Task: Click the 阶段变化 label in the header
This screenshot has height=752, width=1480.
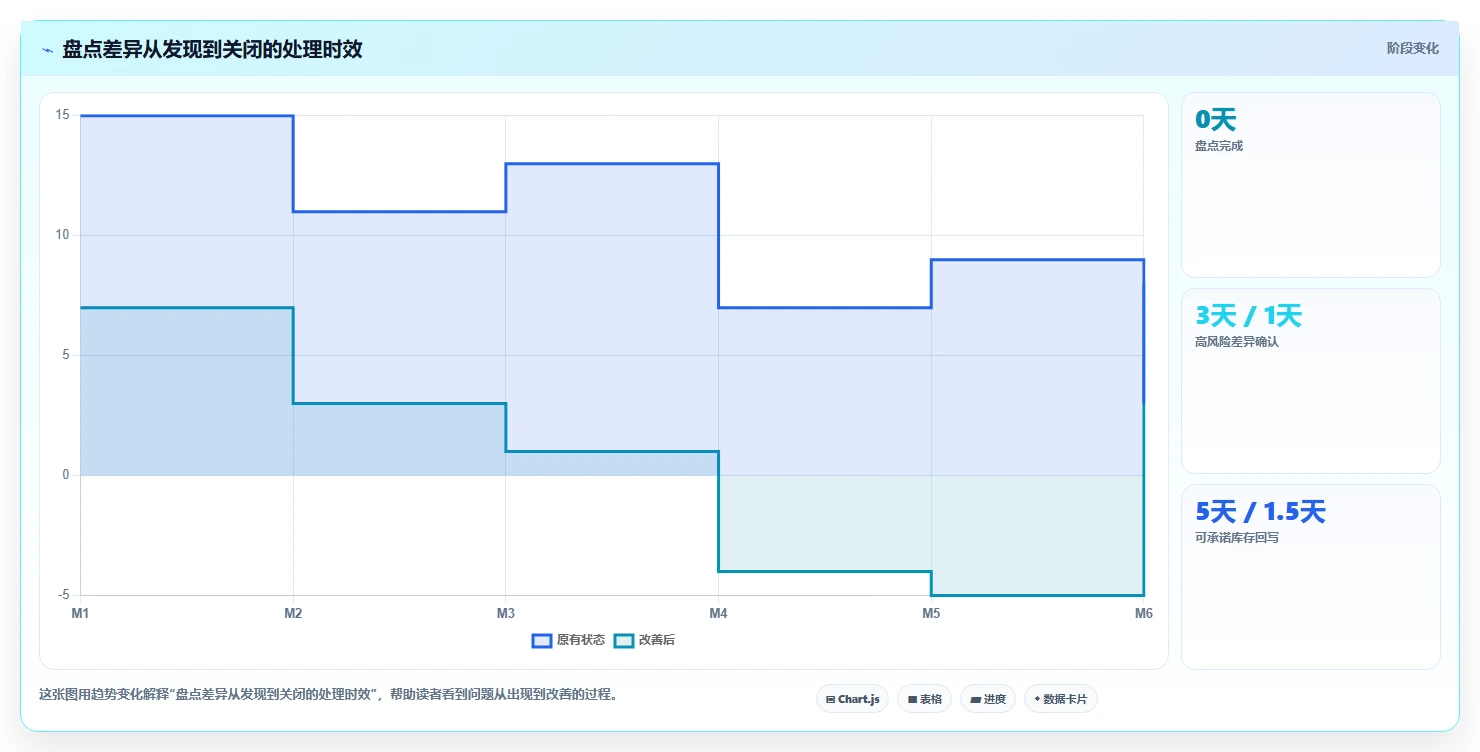Action: 1412,48
